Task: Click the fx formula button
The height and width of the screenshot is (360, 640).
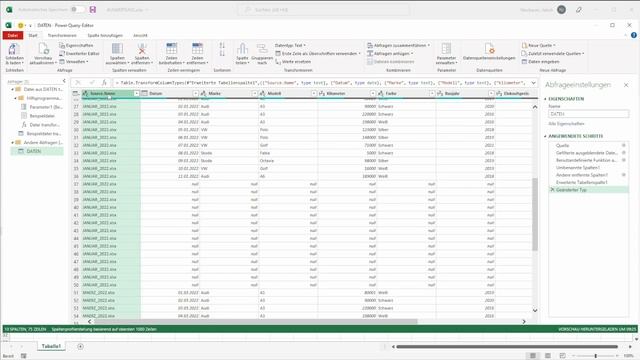Action: tap(104, 82)
